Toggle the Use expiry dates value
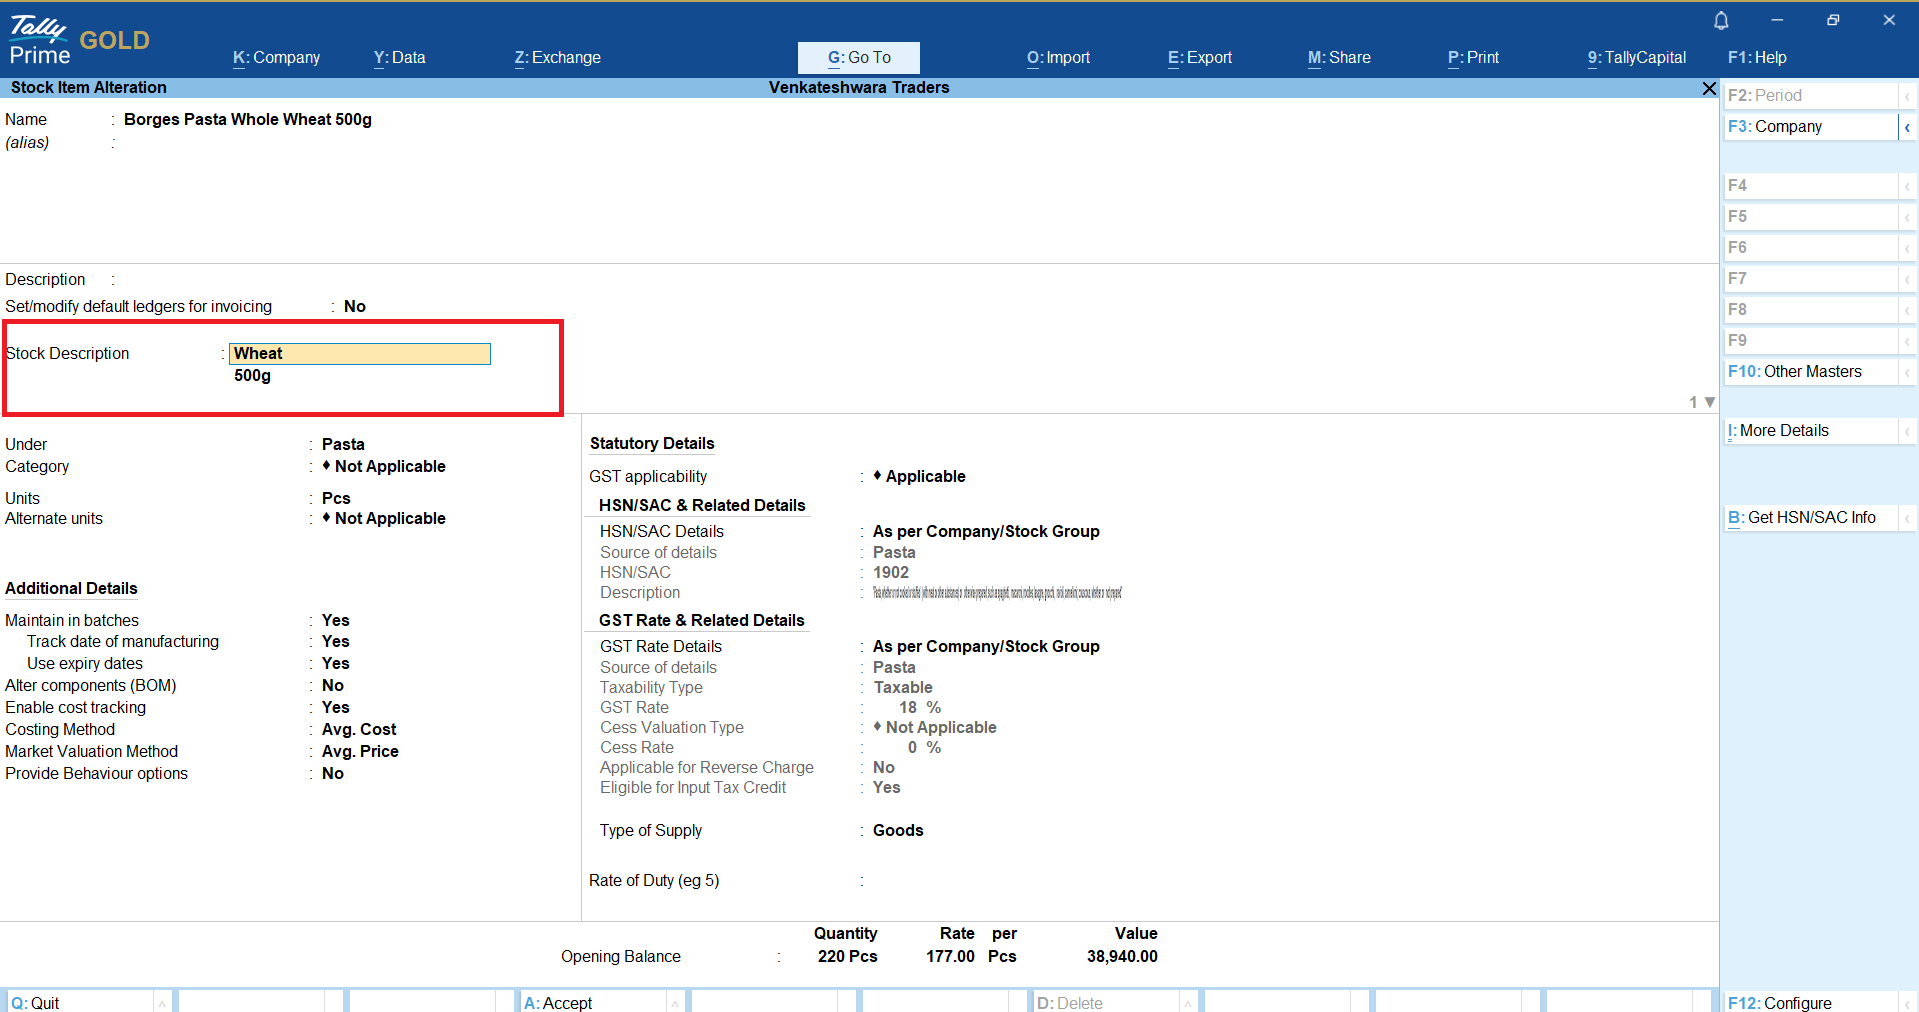This screenshot has height=1012, width=1919. click(x=335, y=663)
